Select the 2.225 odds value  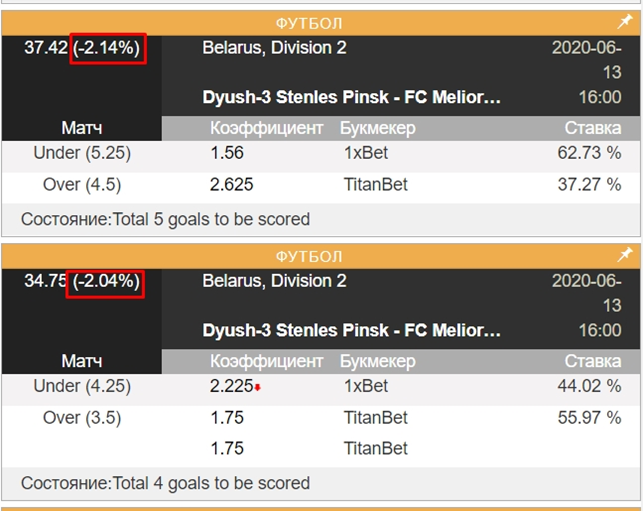(231, 386)
